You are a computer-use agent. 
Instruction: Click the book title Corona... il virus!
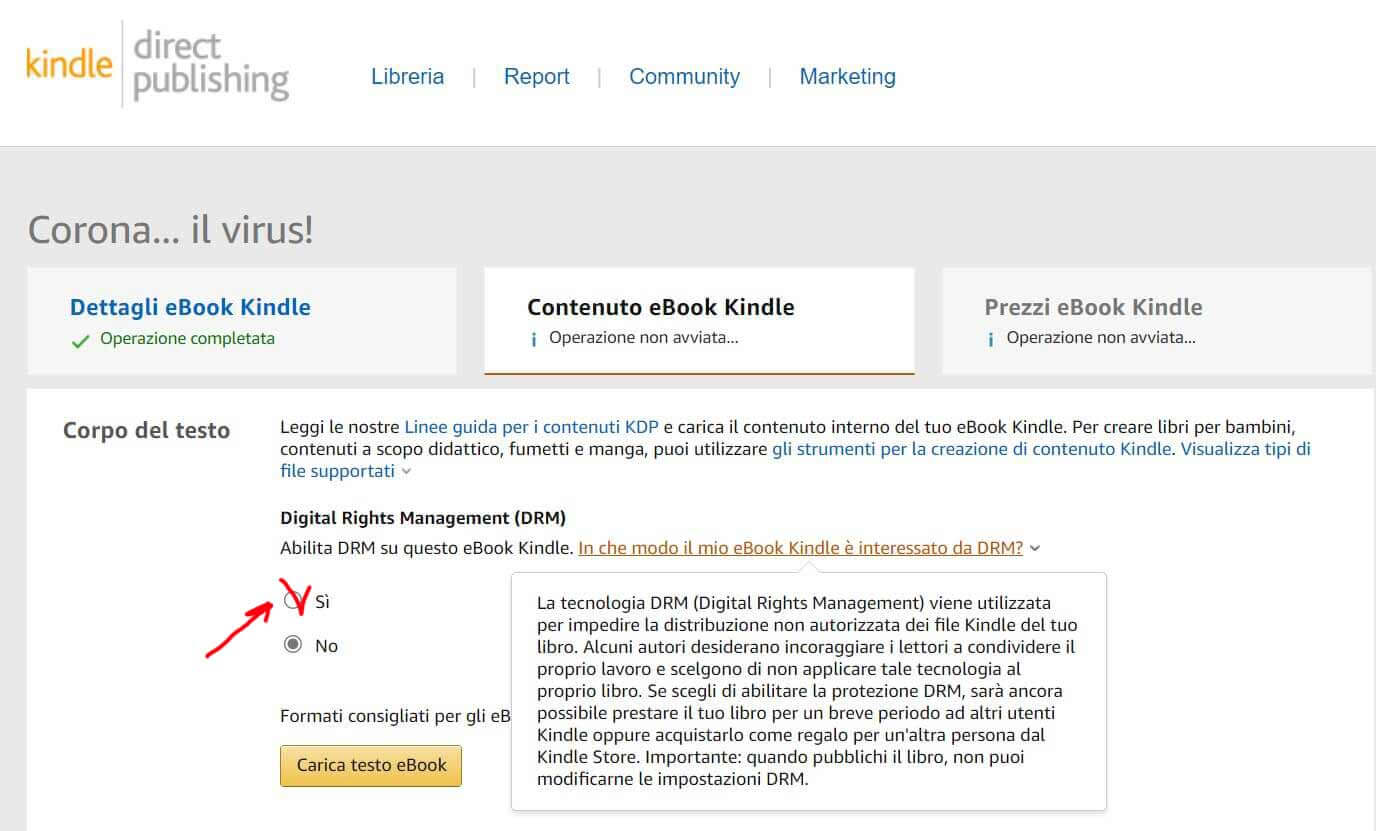(170, 230)
